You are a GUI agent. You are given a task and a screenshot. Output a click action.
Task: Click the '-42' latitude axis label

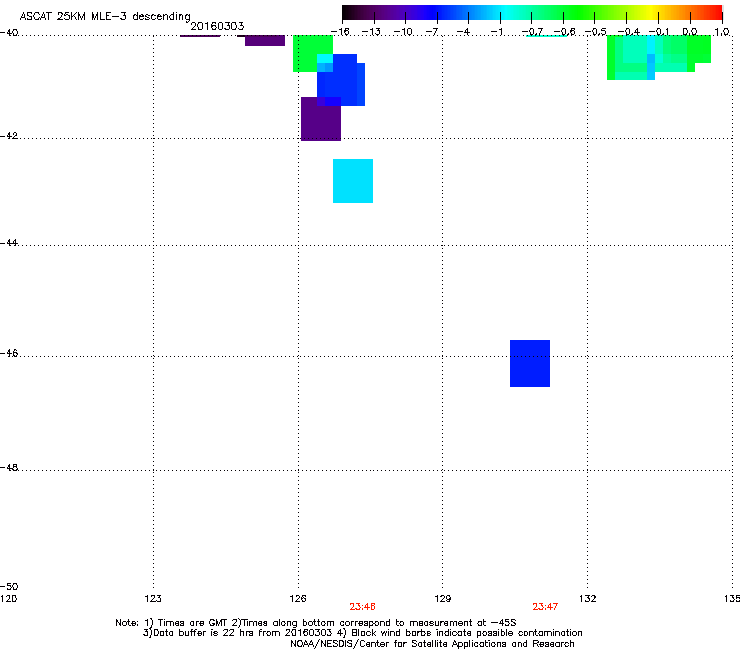point(9,136)
